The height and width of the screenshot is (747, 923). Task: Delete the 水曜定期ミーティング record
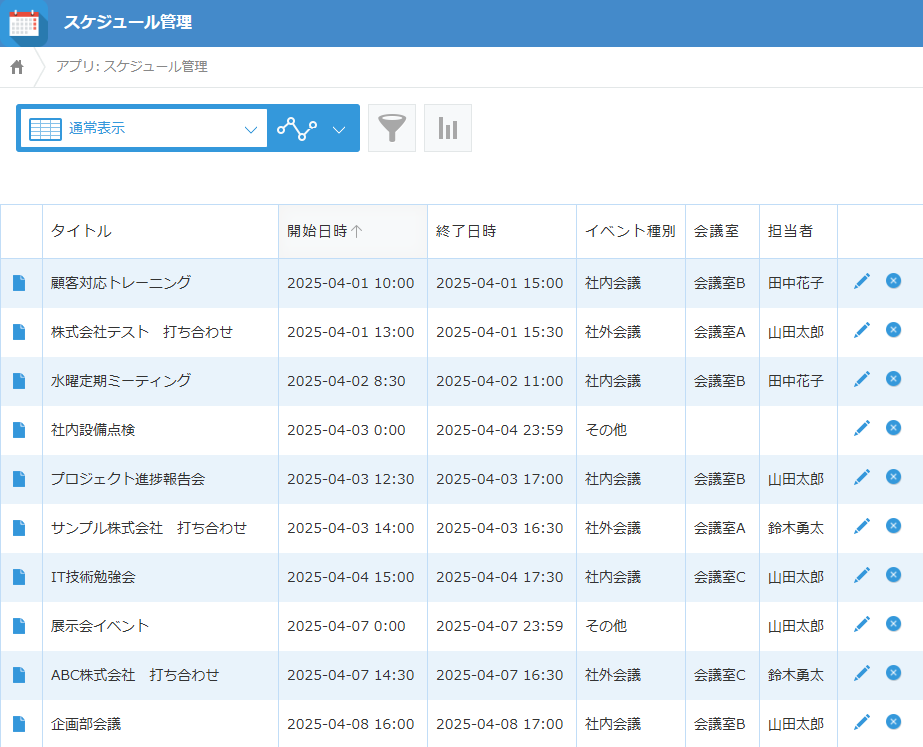893,379
